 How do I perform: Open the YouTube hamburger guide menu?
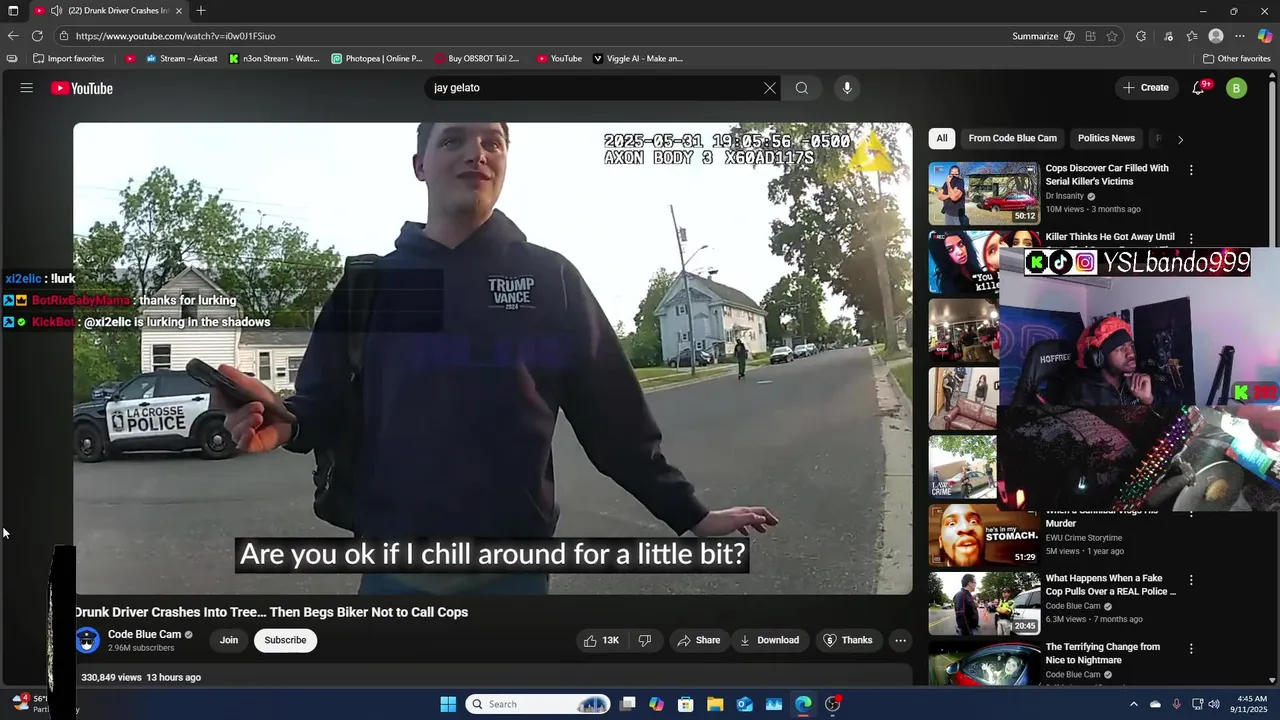pos(26,88)
